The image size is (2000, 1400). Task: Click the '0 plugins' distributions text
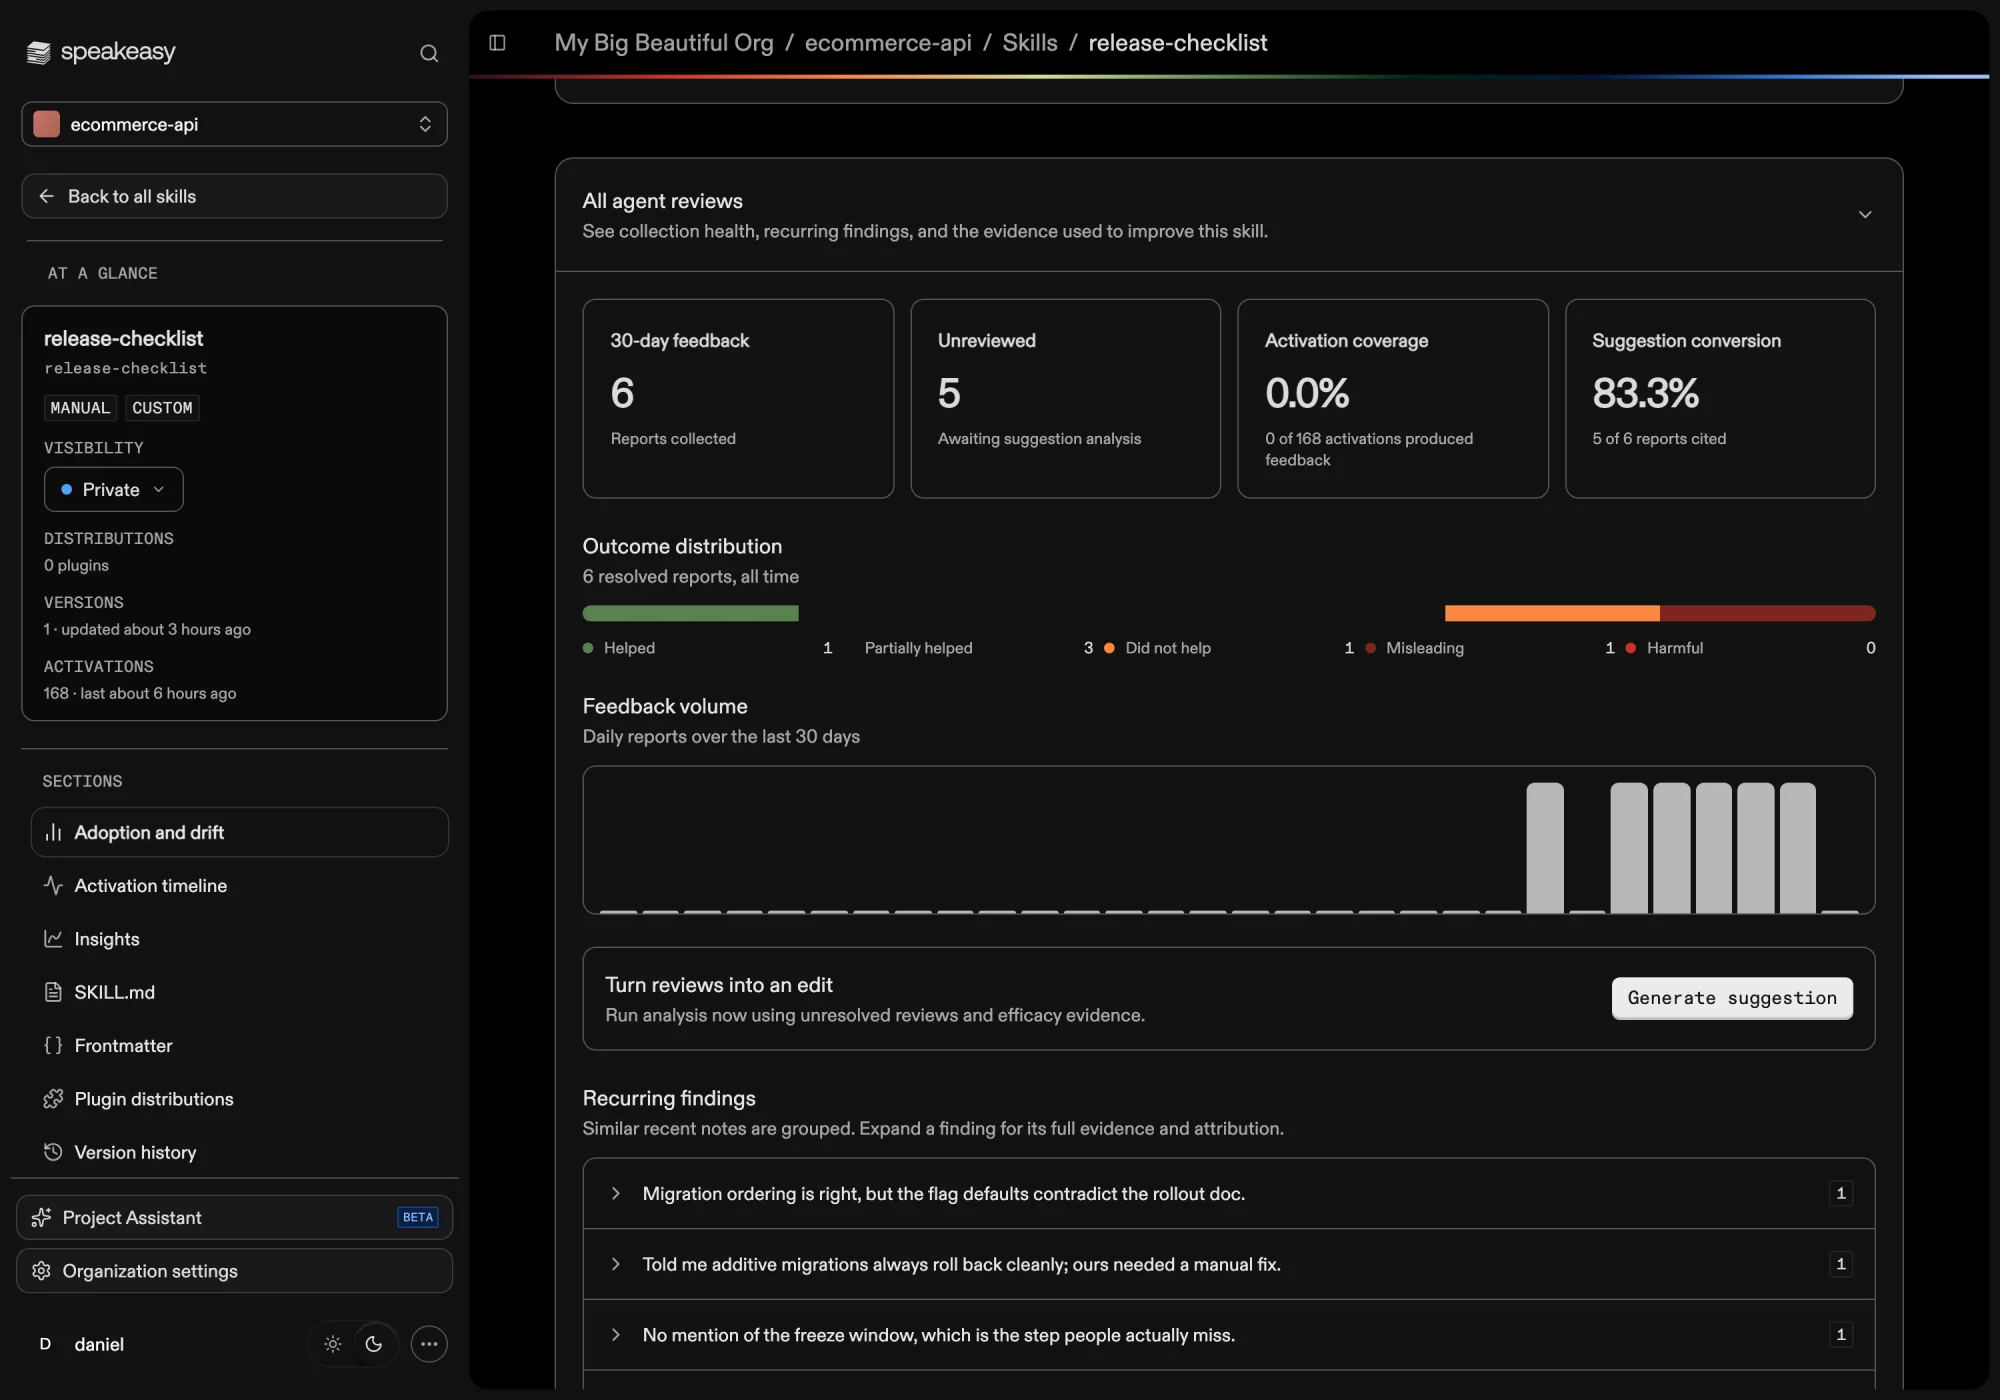pyautogui.click(x=76, y=565)
